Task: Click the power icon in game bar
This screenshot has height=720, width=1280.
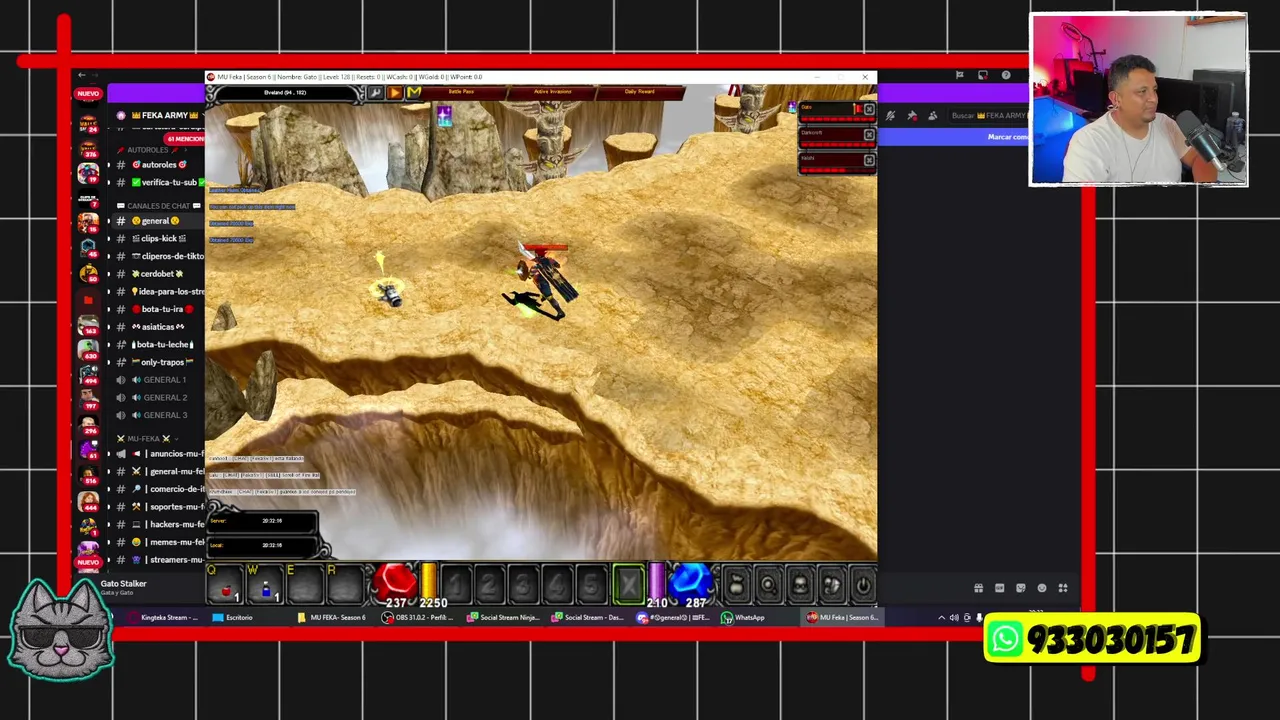Action: (x=863, y=586)
